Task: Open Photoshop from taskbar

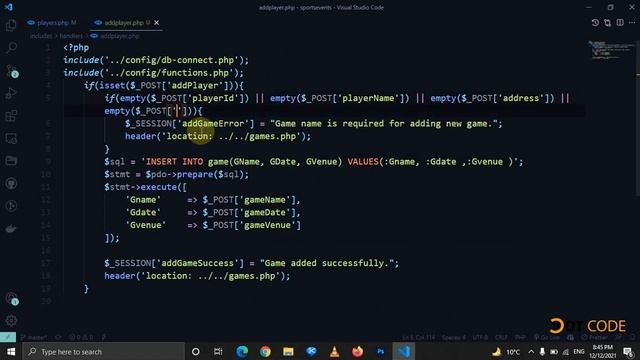Action: coord(380,351)
